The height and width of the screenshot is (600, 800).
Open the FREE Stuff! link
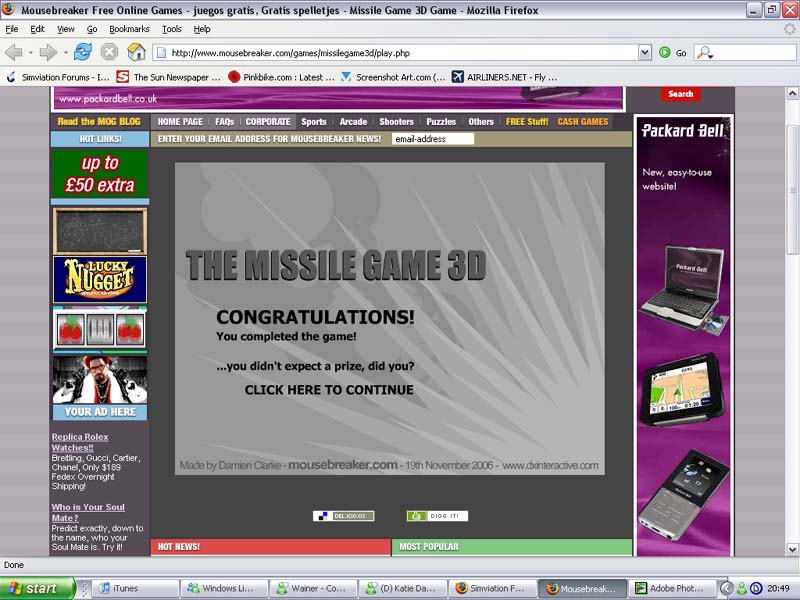pos(527,122)
